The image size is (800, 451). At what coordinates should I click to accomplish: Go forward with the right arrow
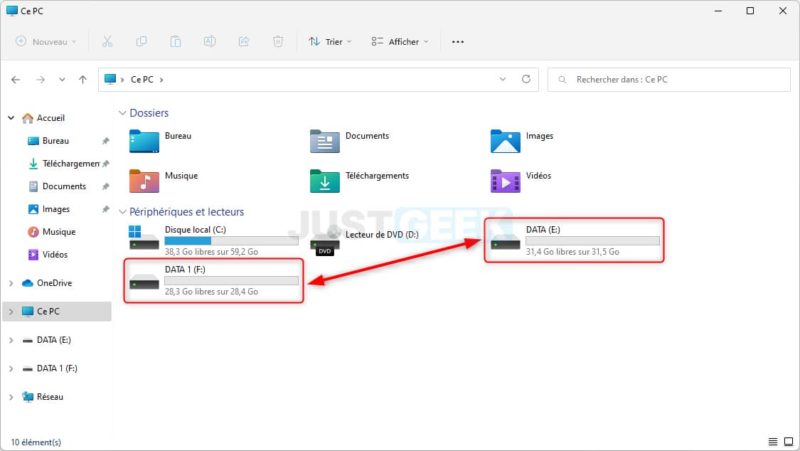coord(40,80)
